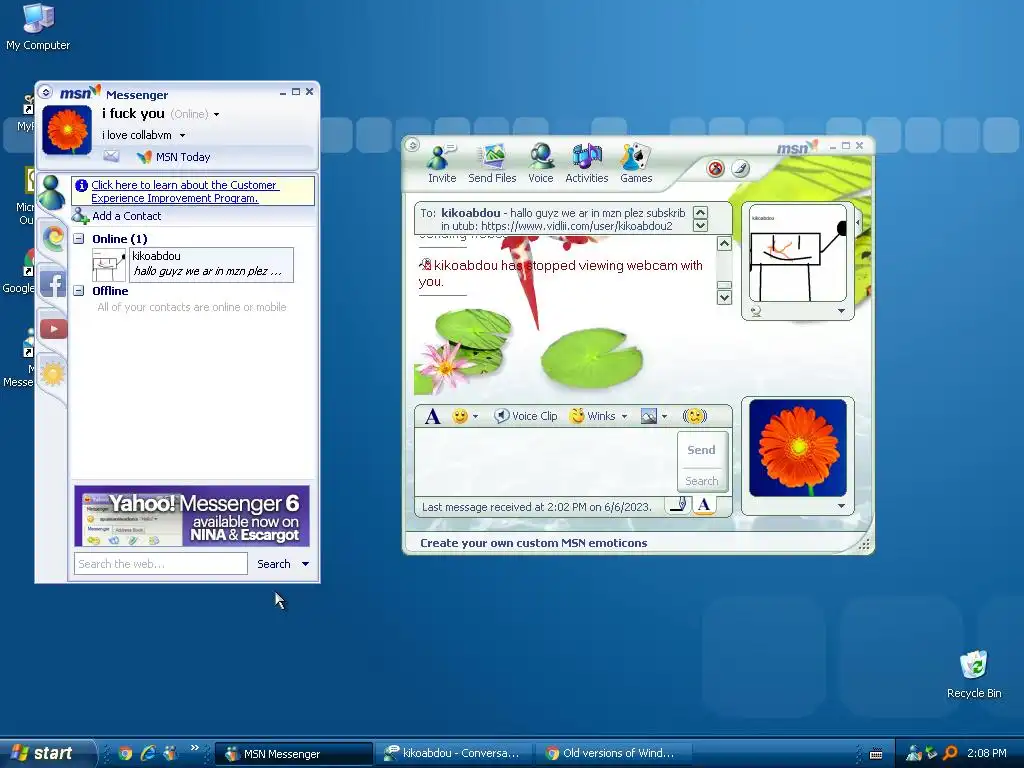Click Add a Contact
Viewport: 1024px width, 768px height.
coord(118,216)
